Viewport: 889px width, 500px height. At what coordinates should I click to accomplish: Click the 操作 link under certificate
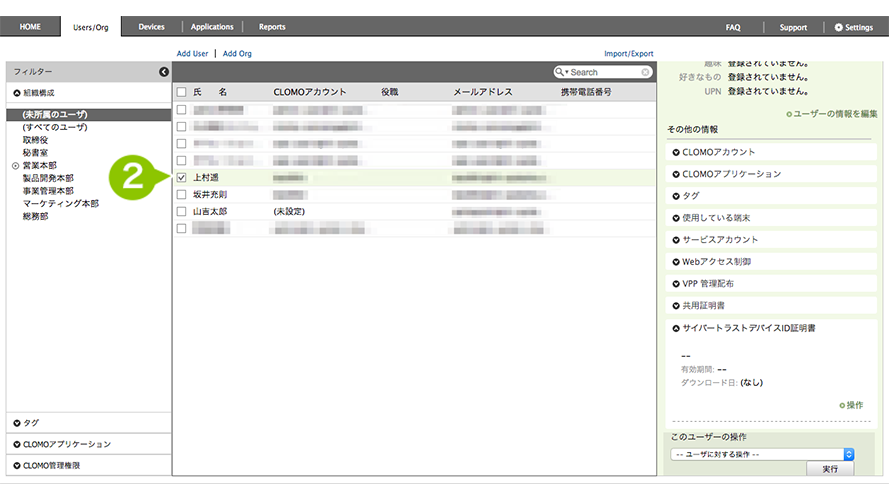tap(851, 405)
